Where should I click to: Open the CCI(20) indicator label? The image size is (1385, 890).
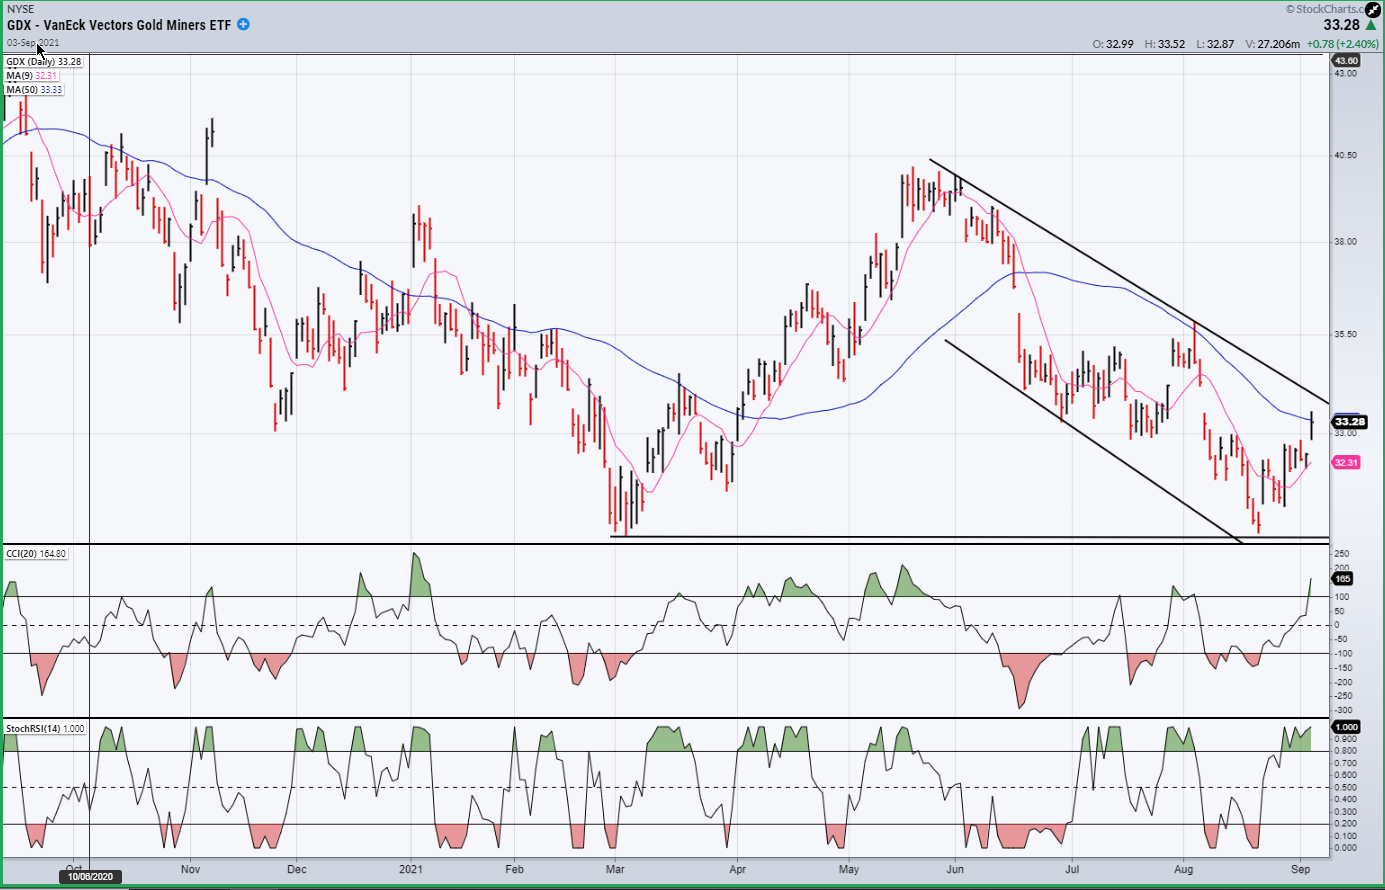pyautogui.click(x=36, y=554)
